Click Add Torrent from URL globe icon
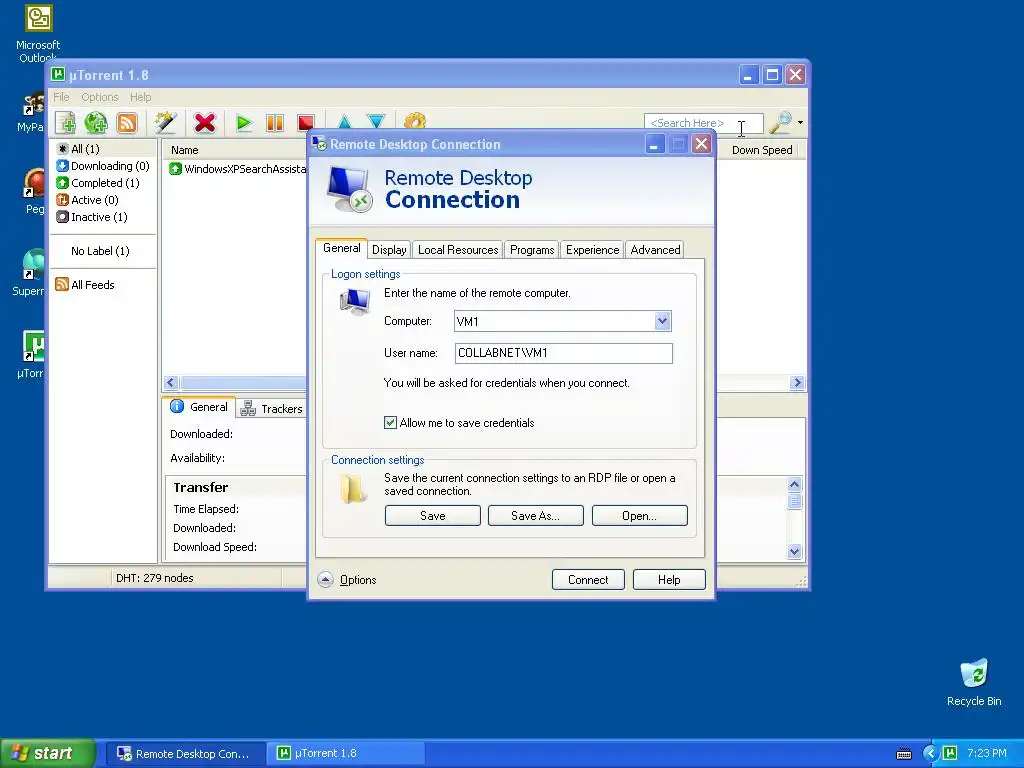Image resolution: width=1024 pixels, height=768 pixels. [x=96, y=122]
